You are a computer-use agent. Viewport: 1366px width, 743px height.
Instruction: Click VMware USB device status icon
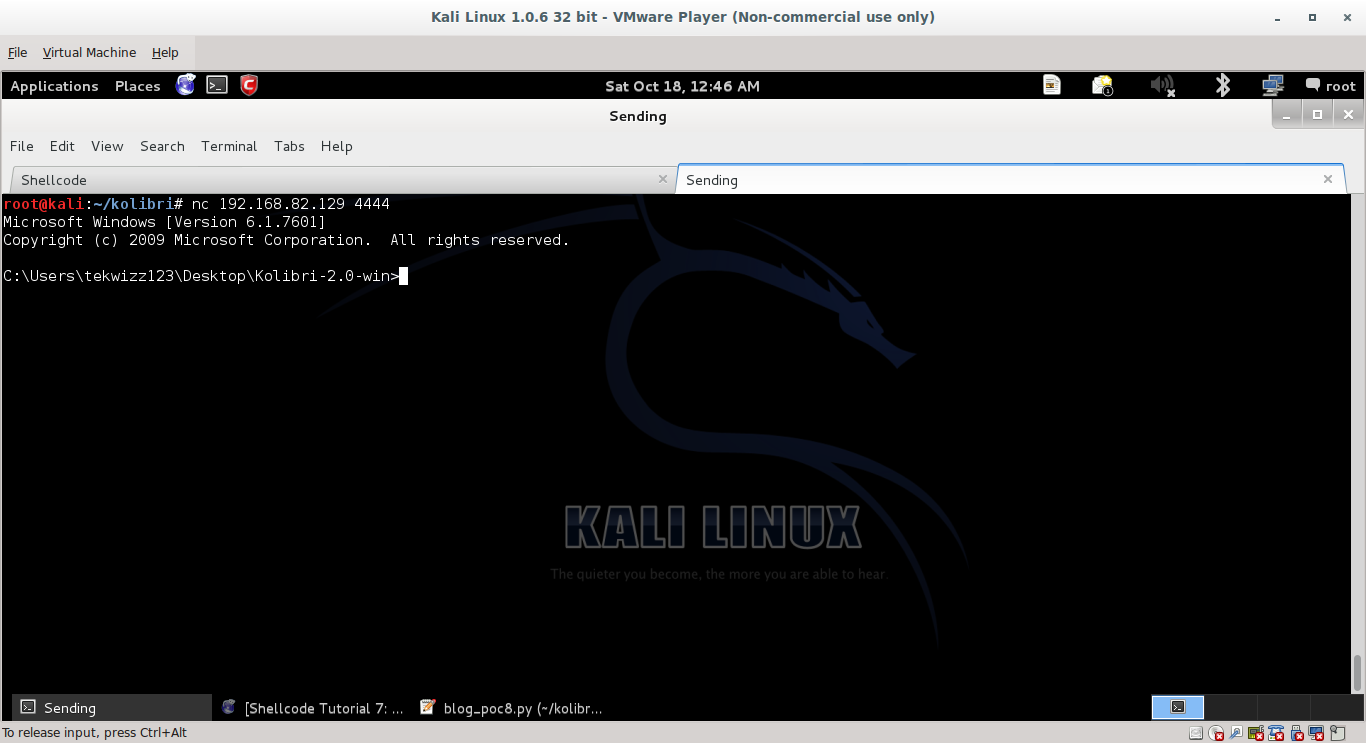tap(1297, 733)
